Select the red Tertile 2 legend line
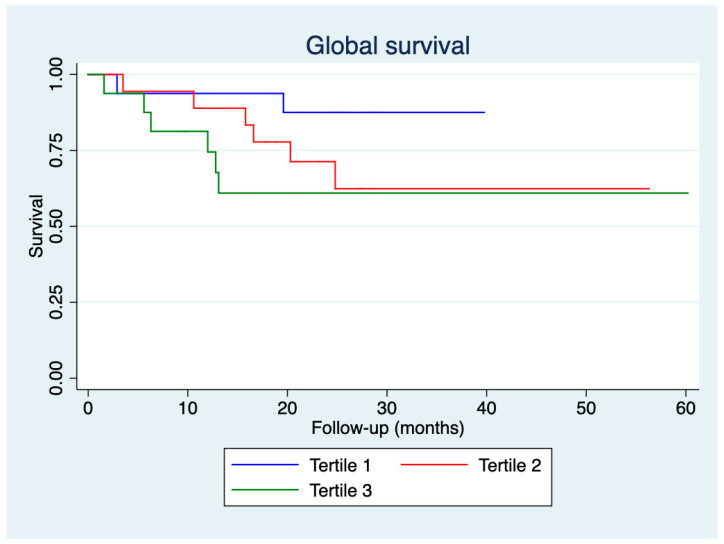724x544 pixels. 434,465
